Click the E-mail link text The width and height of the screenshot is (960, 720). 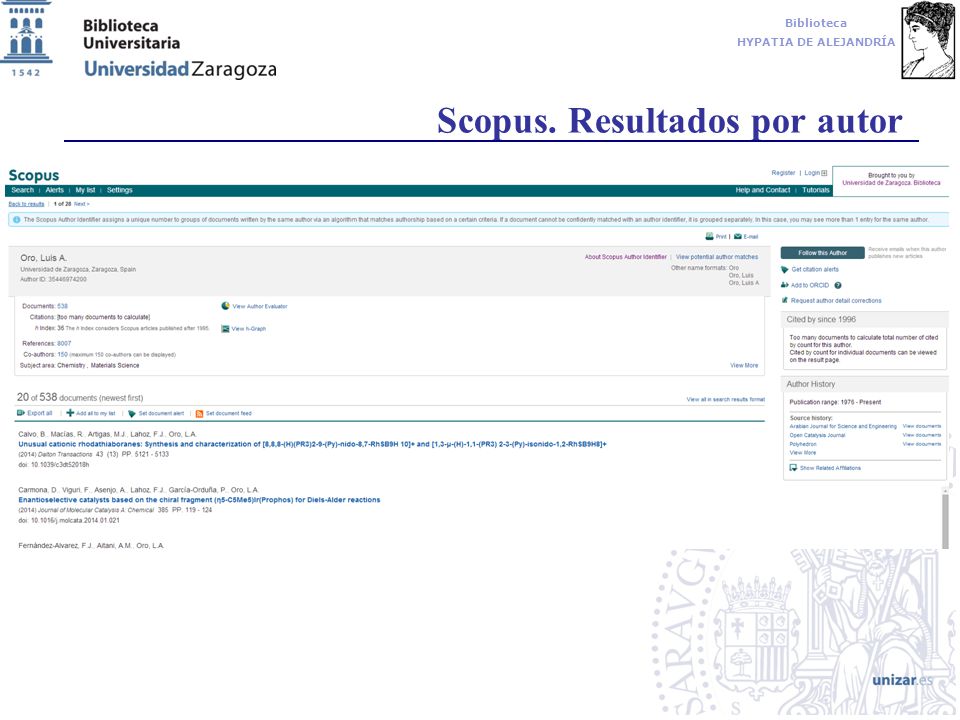coord(751,237)
